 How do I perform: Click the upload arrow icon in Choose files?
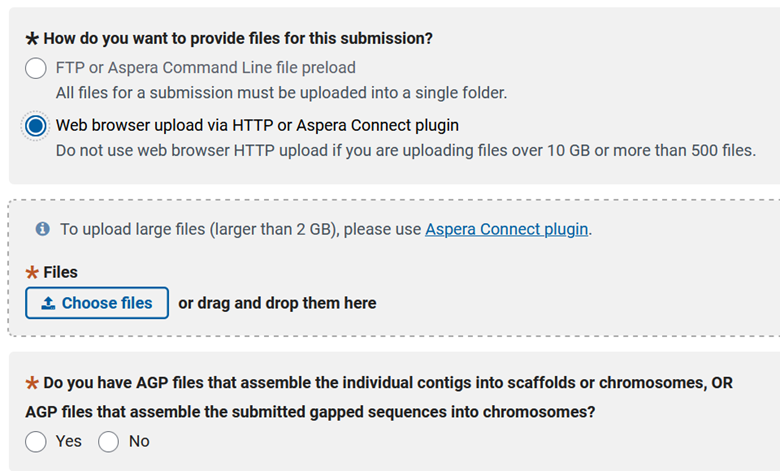[x=48, y=303]
